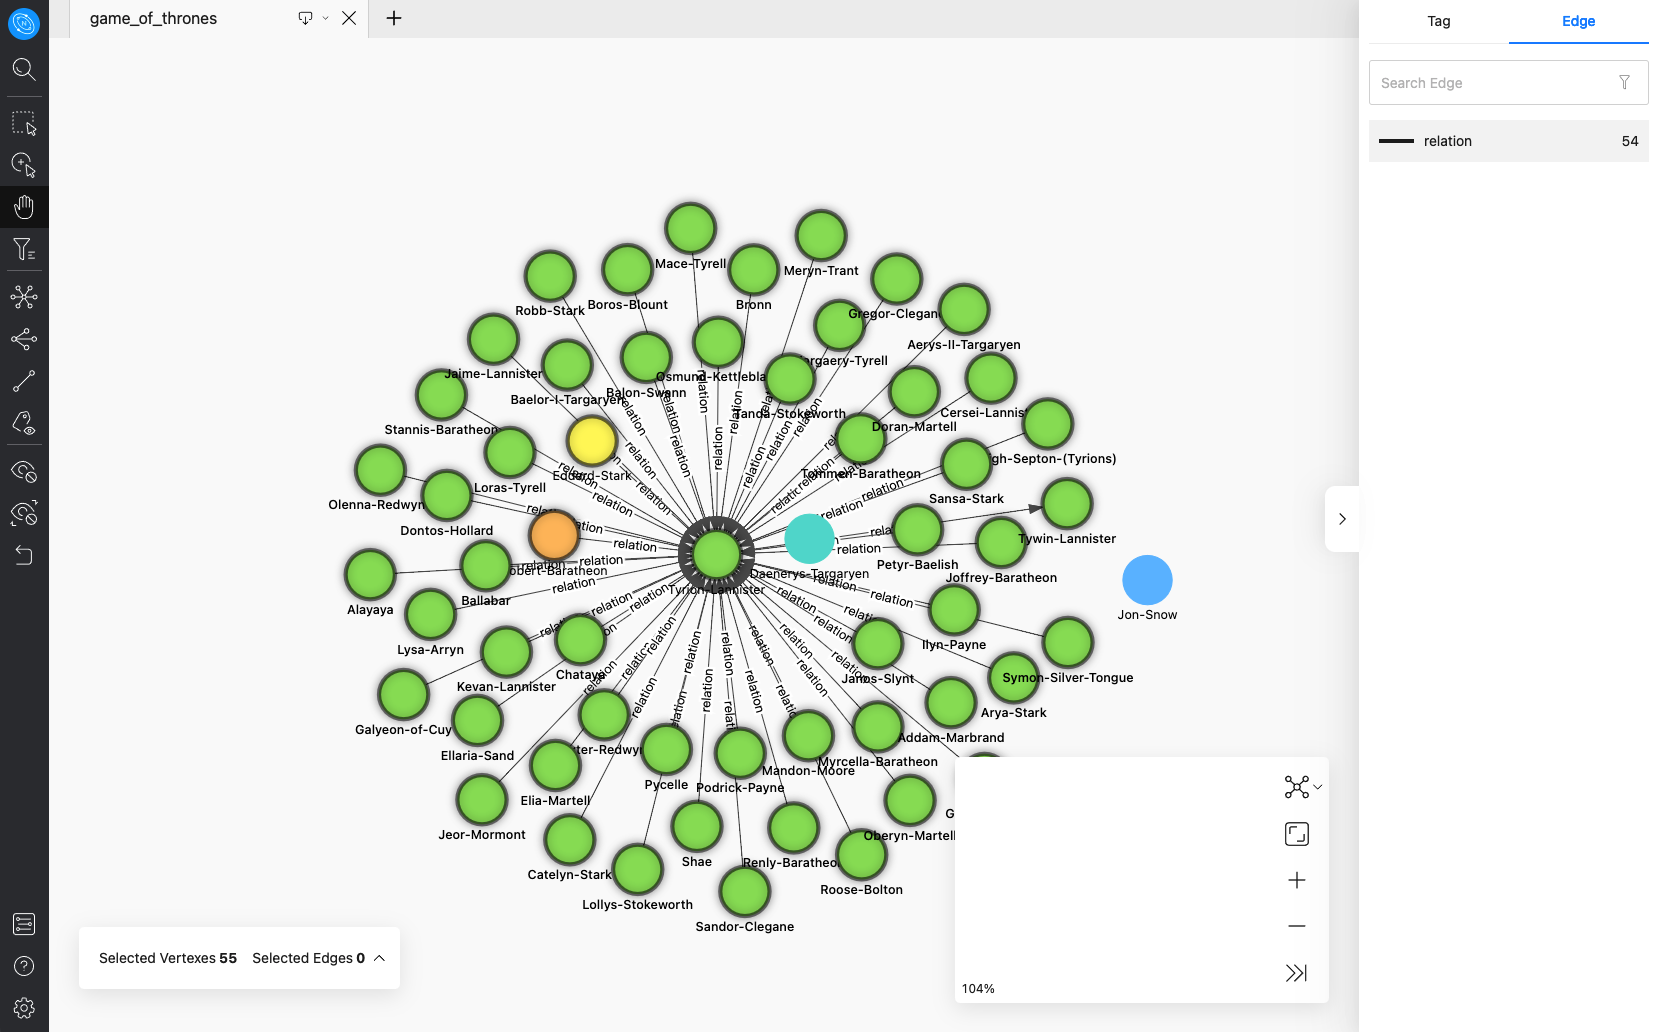Select the Symon-Silver-Tongue node
Image resolution: width=1656 pixels, height=1032 pixels.
tap(1068, 643)
